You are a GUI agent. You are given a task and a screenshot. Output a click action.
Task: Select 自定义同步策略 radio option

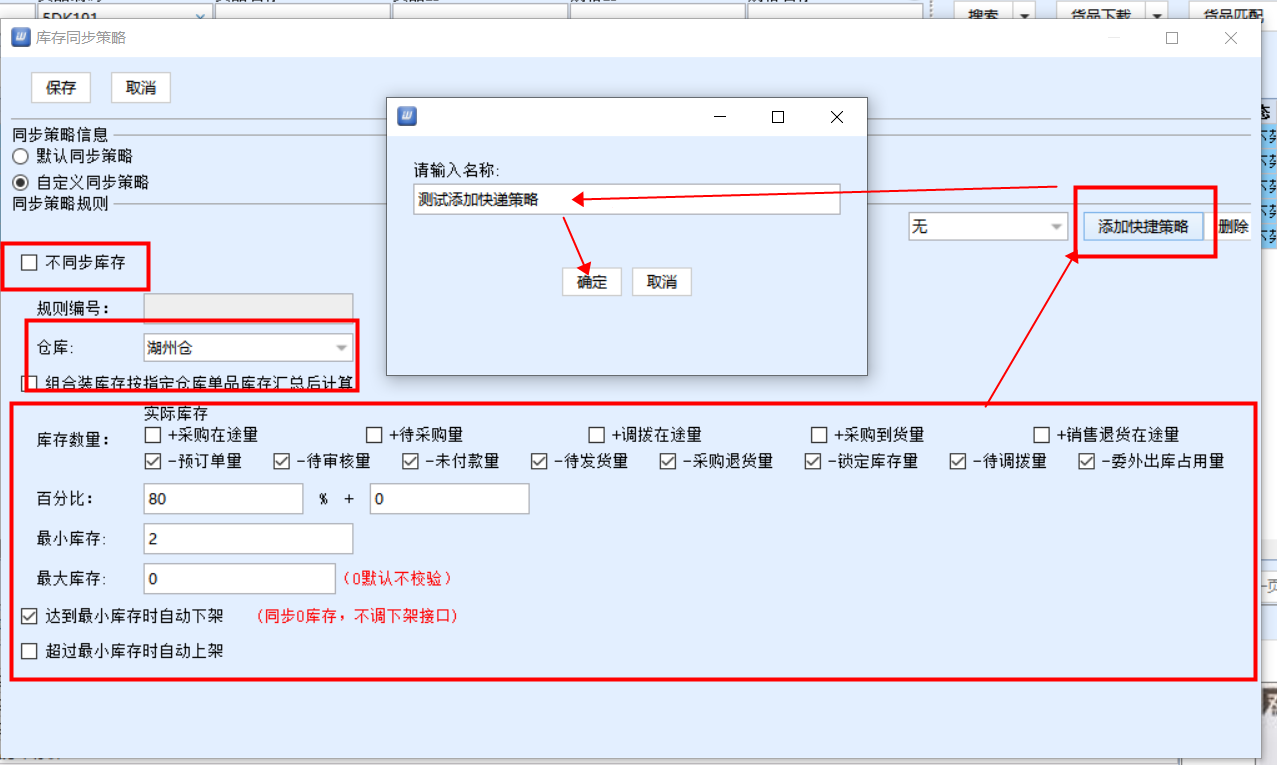[x=20, y=183]
